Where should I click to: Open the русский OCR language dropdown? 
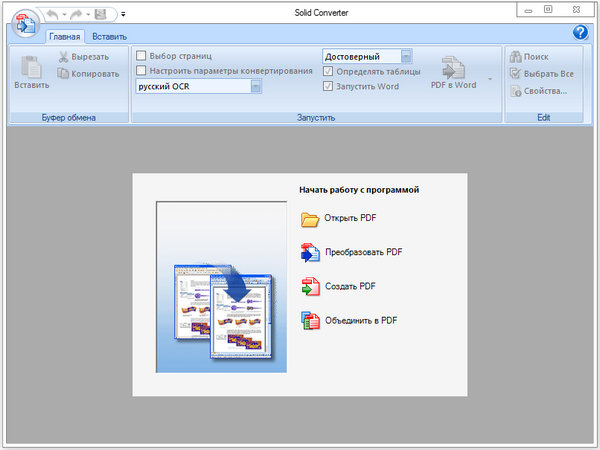pyautogui.click(x=256, y=86)
